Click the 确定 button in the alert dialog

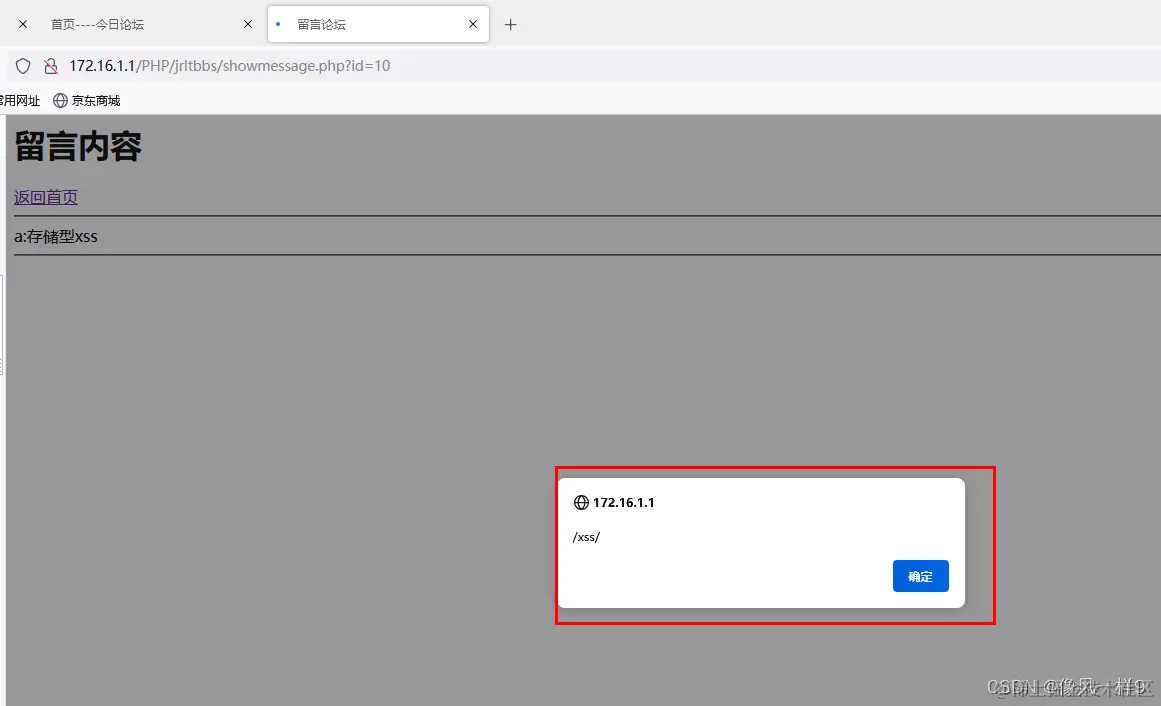click(920, 576)
